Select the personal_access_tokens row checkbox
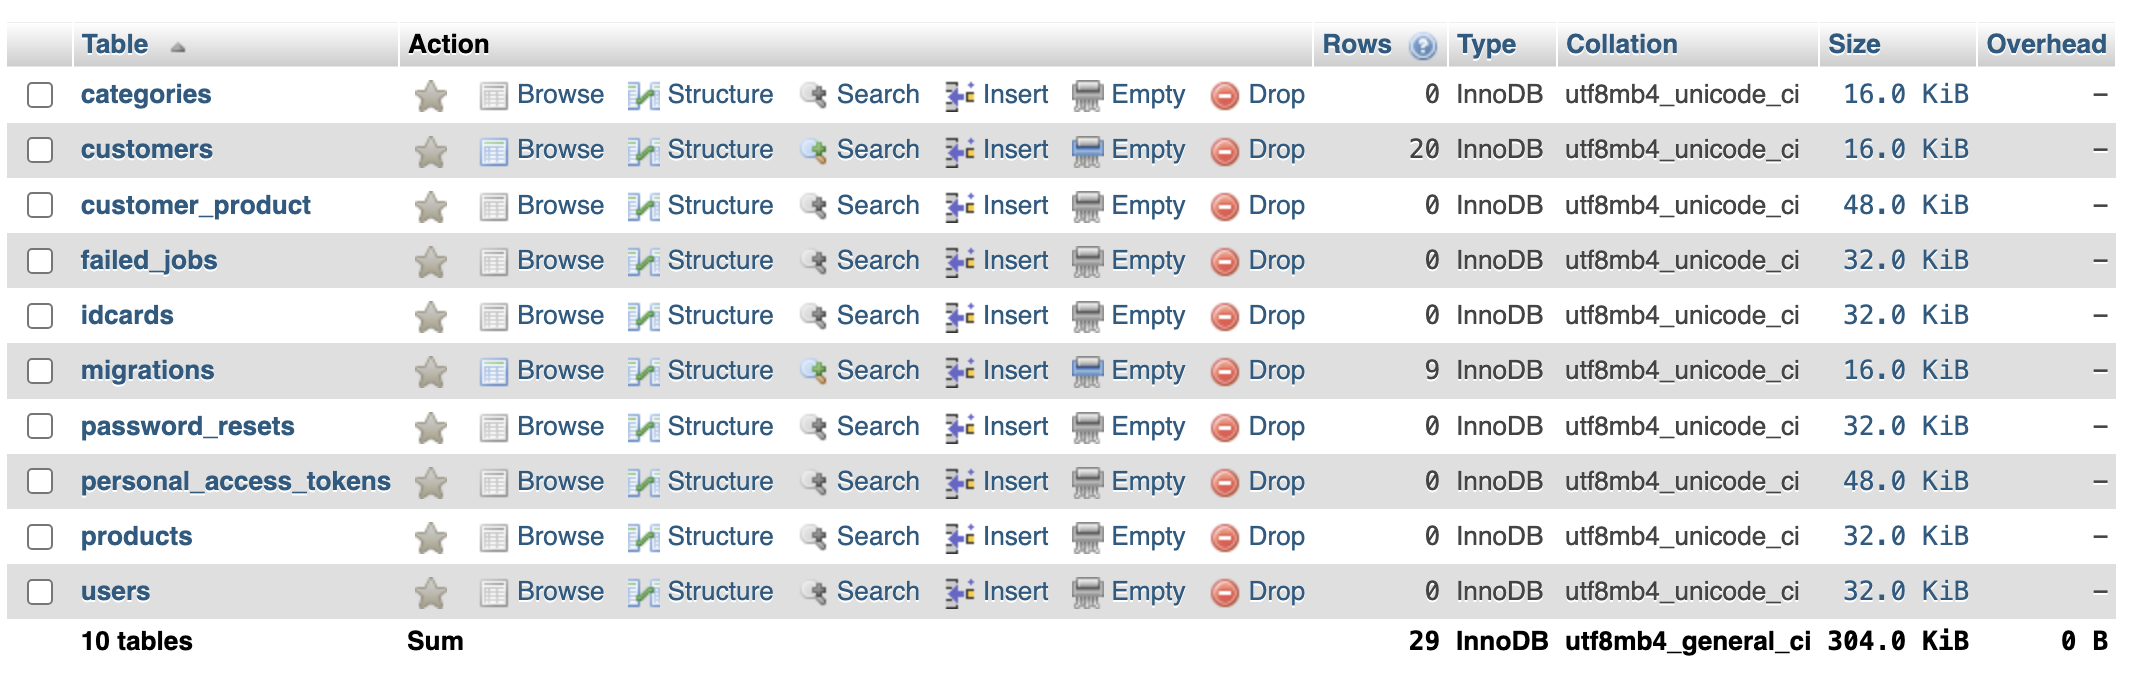The image size is (2136, 678). pyautogui.click(x=40, y=482)
